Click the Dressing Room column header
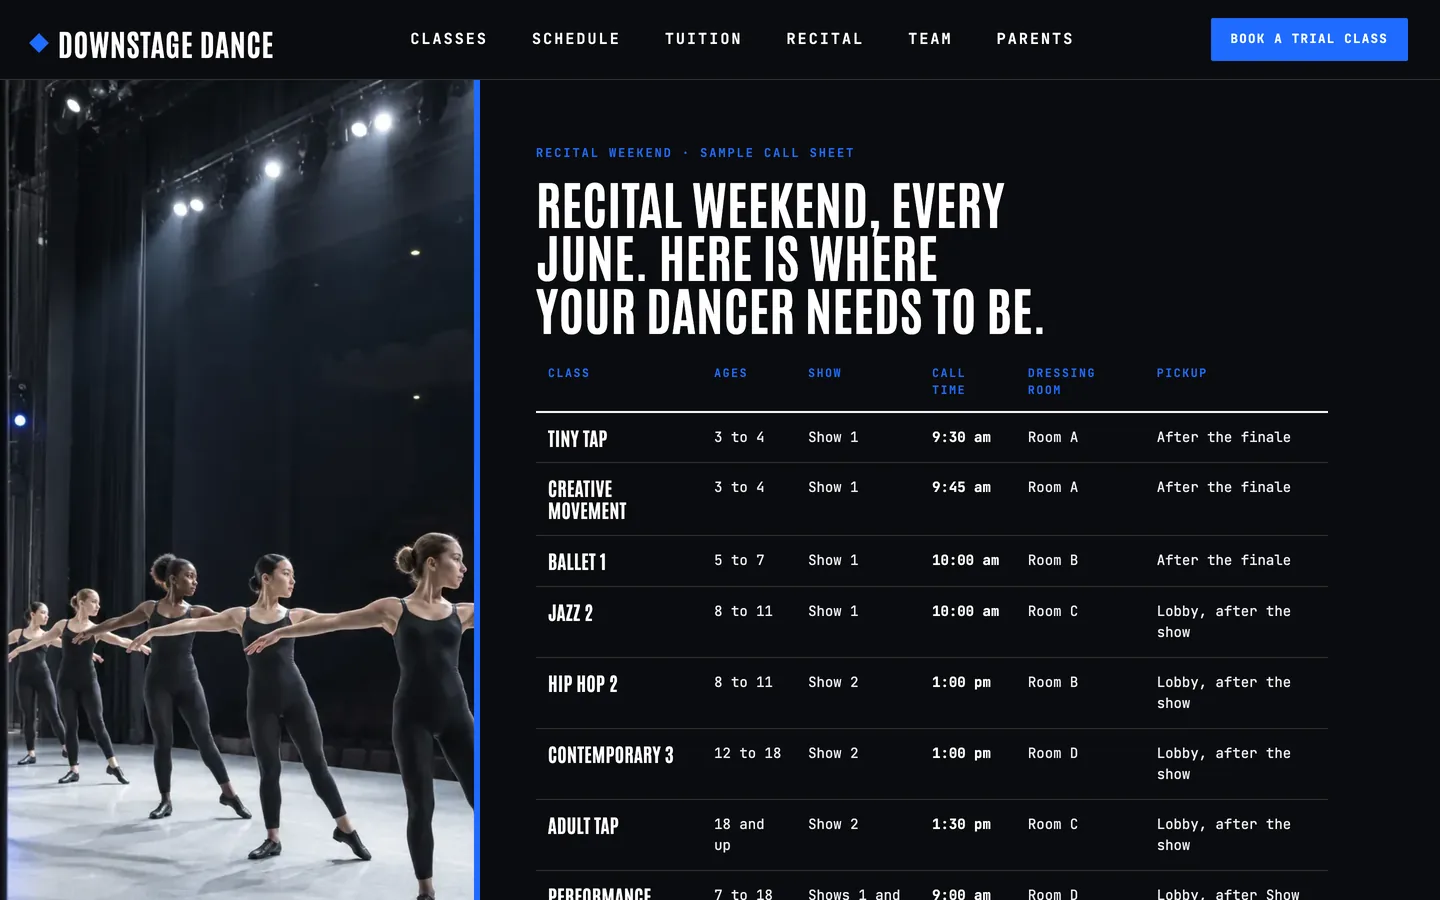Image resolution: width=1440 pixels, height=900 pixels. [1061, 381]
